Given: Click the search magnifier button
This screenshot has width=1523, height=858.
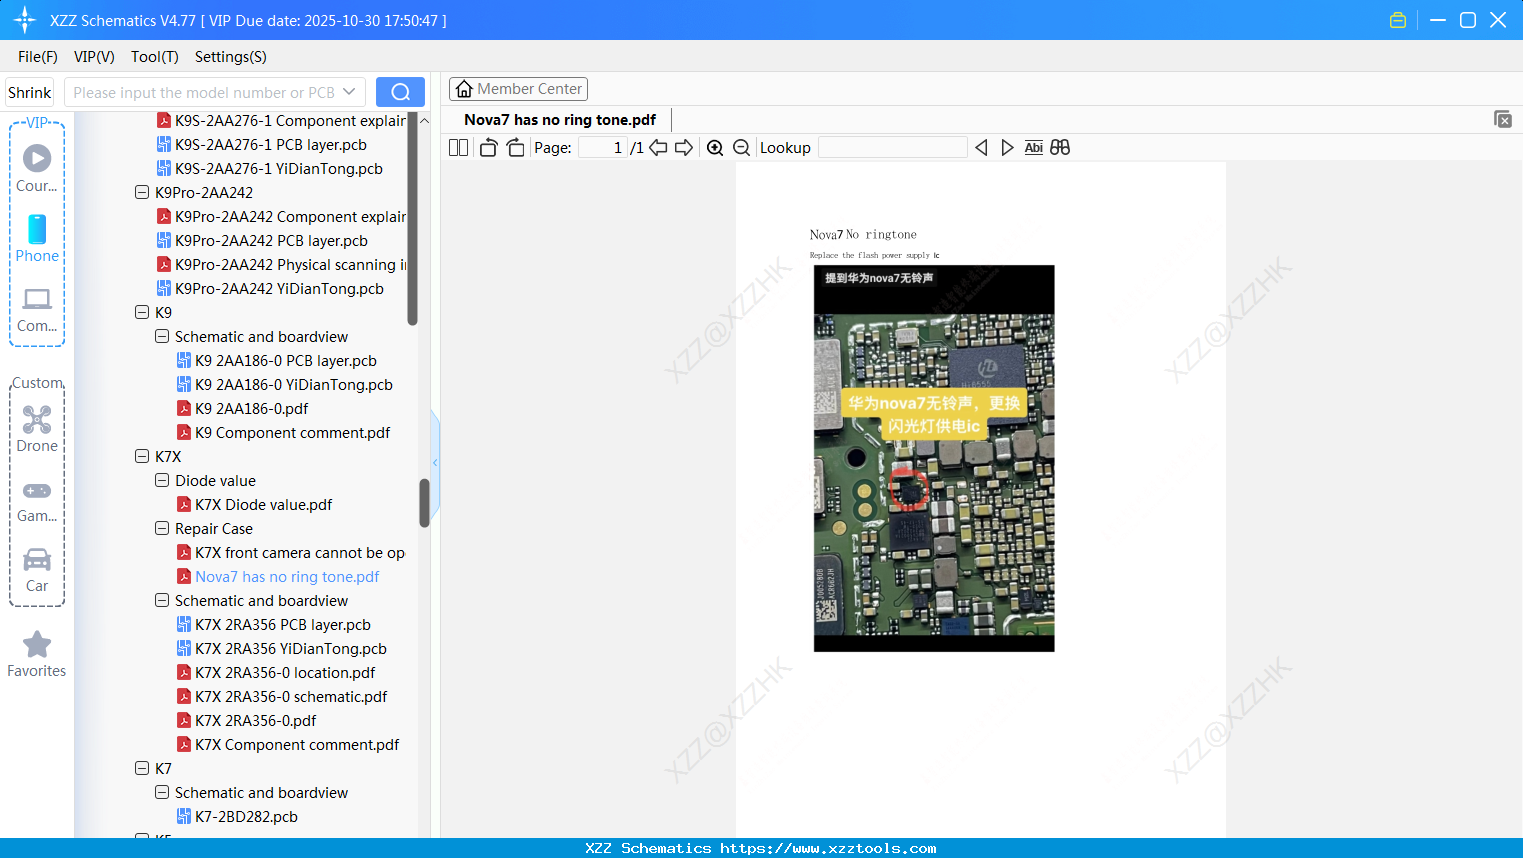Looking at the screenshot, I should pyautogui.click(x=400, y=92).
